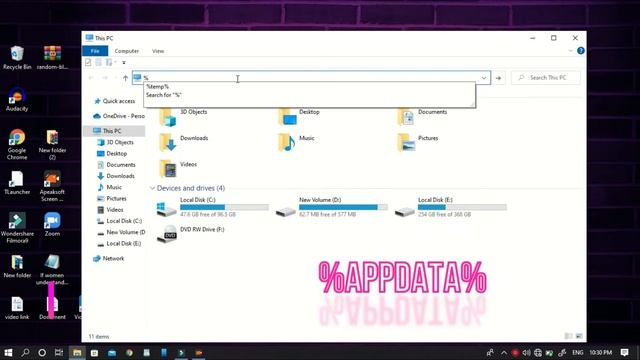Open Task View on the taskbar
Viewport: 640px width, 360px height.
[59, 352]
